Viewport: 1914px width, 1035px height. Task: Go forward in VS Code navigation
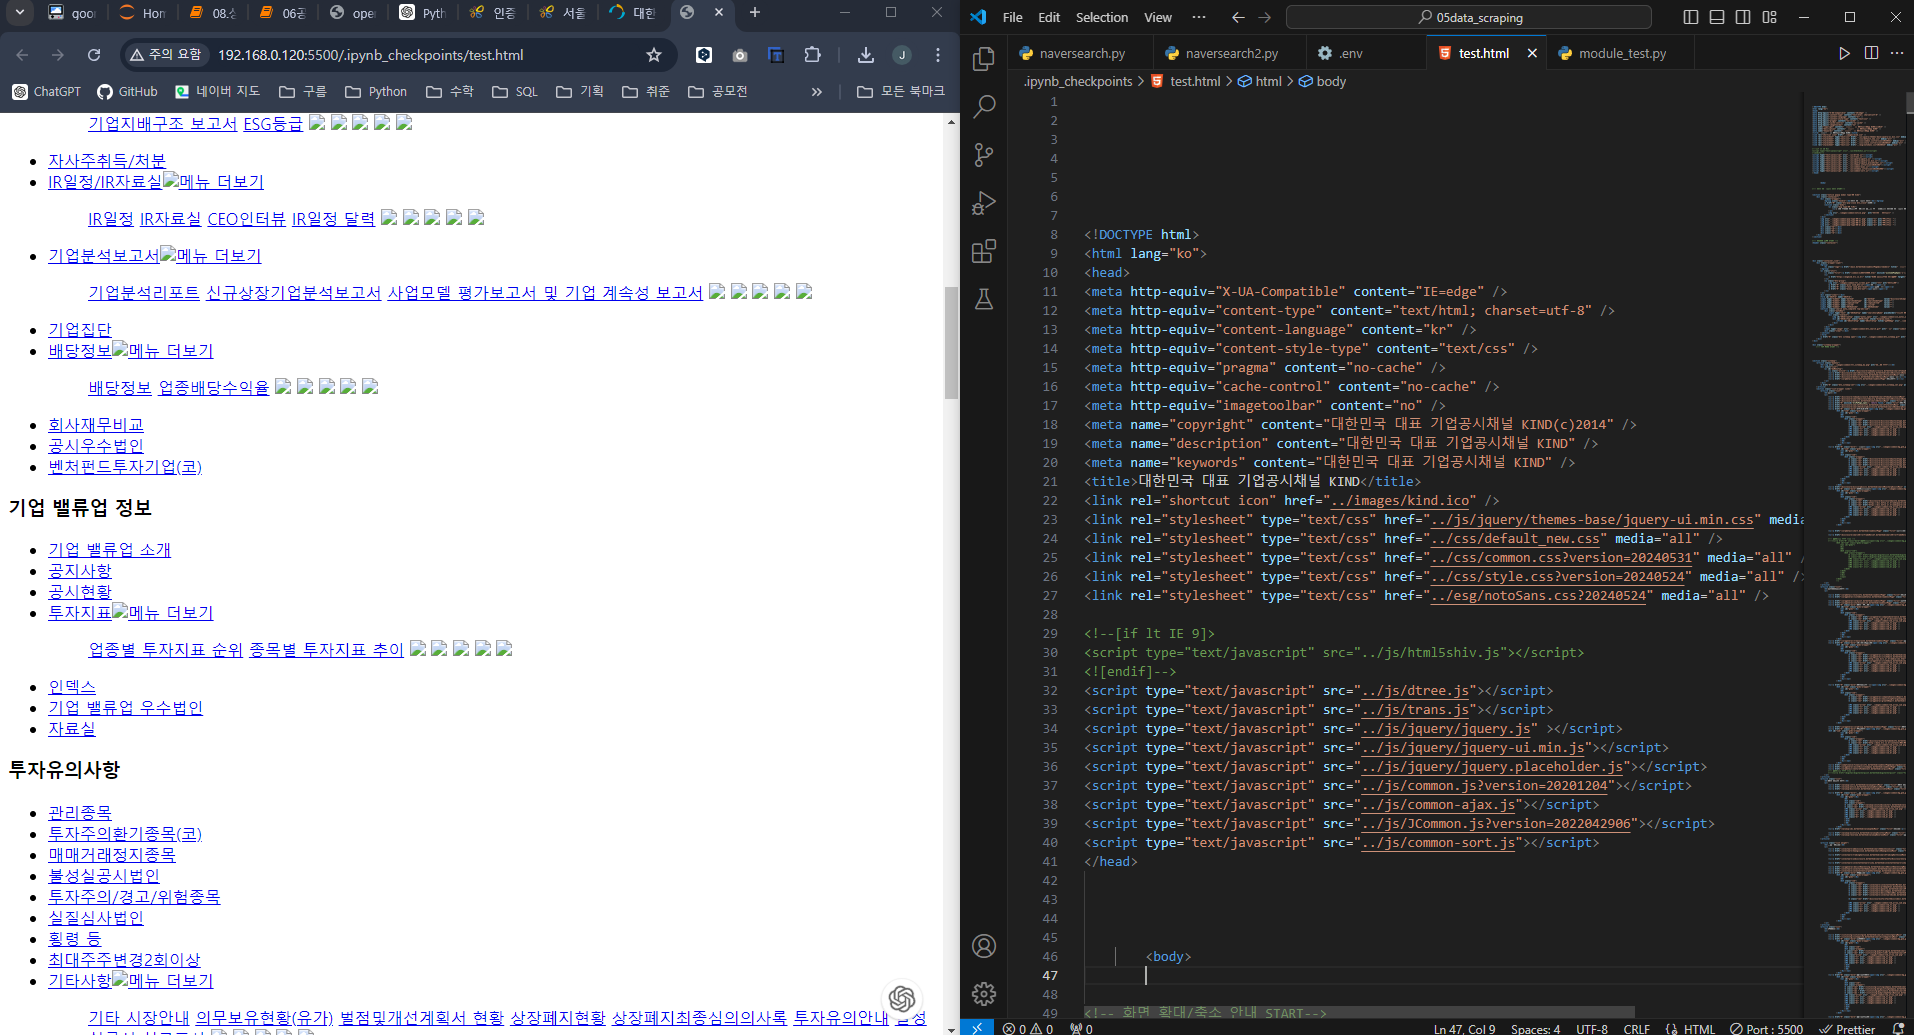click(1265, 17)
